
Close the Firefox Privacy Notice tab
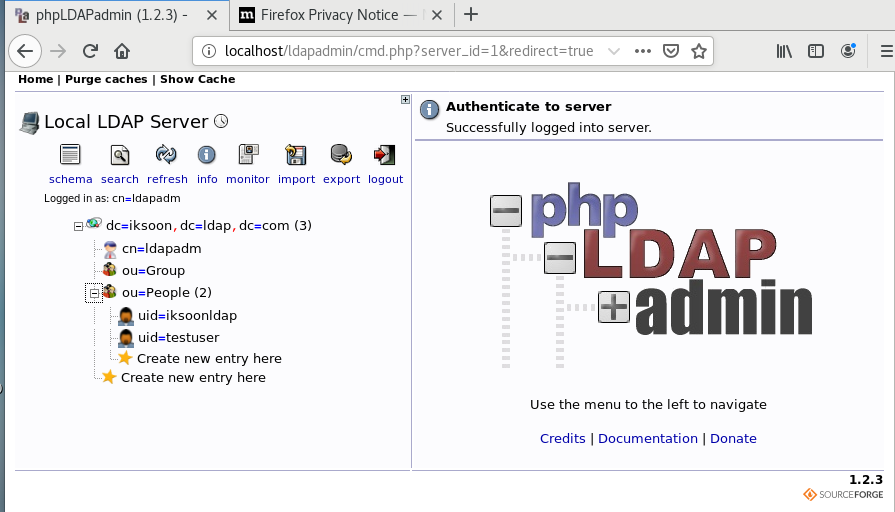[x=437, y=15]
